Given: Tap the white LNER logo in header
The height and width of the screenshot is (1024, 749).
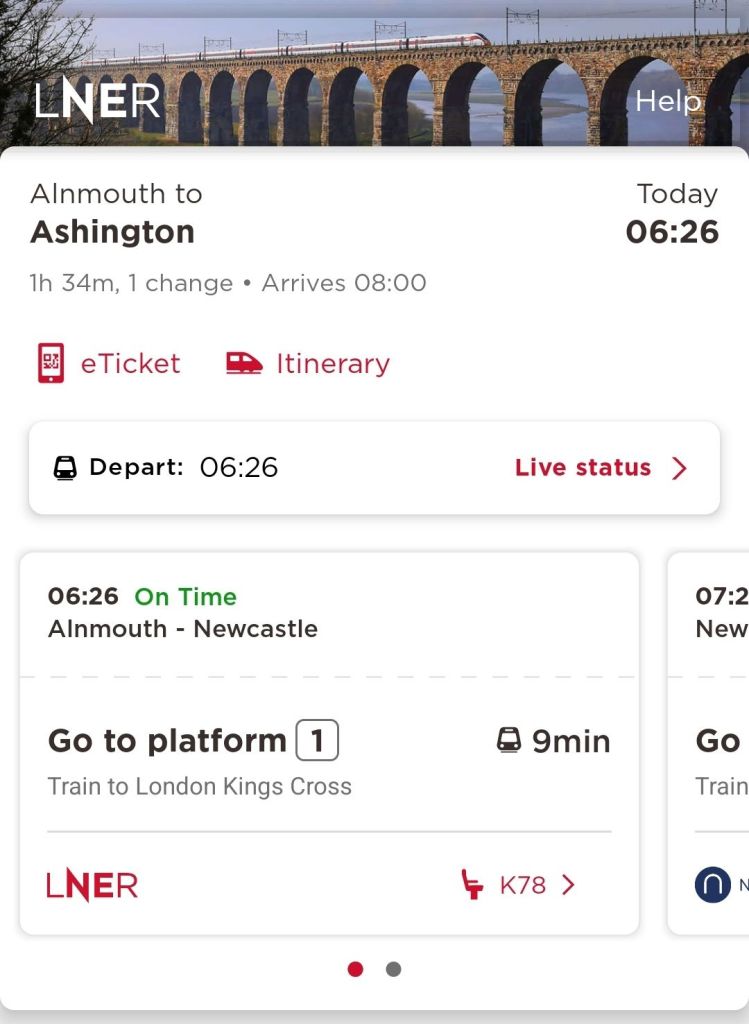Looking at the screenshot, I should coord(97,101).
